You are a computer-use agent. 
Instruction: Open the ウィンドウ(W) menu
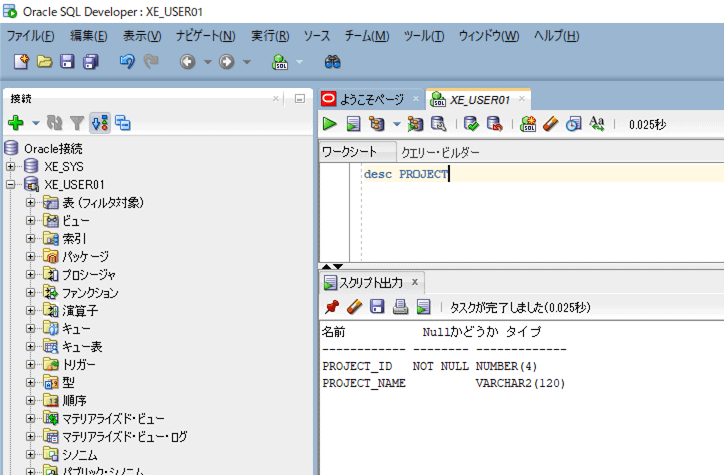(489, 36)
